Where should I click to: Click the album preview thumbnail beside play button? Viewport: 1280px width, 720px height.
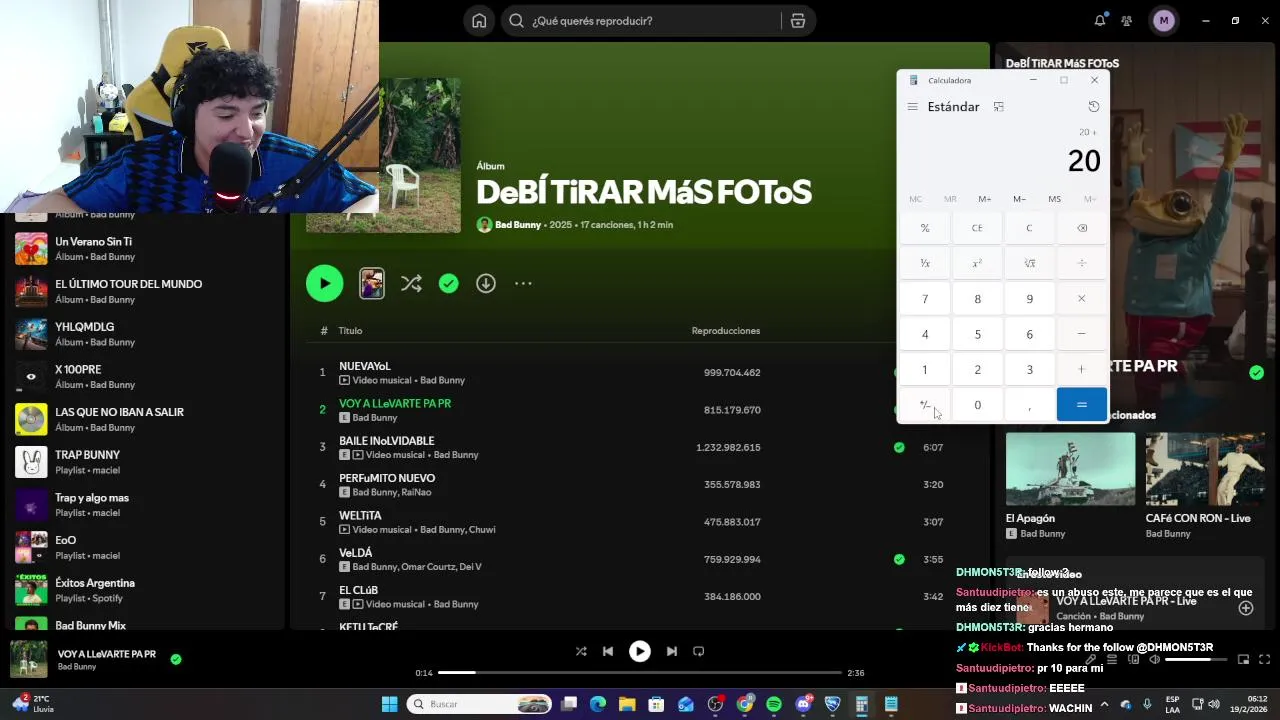click(x=372, y=284)
